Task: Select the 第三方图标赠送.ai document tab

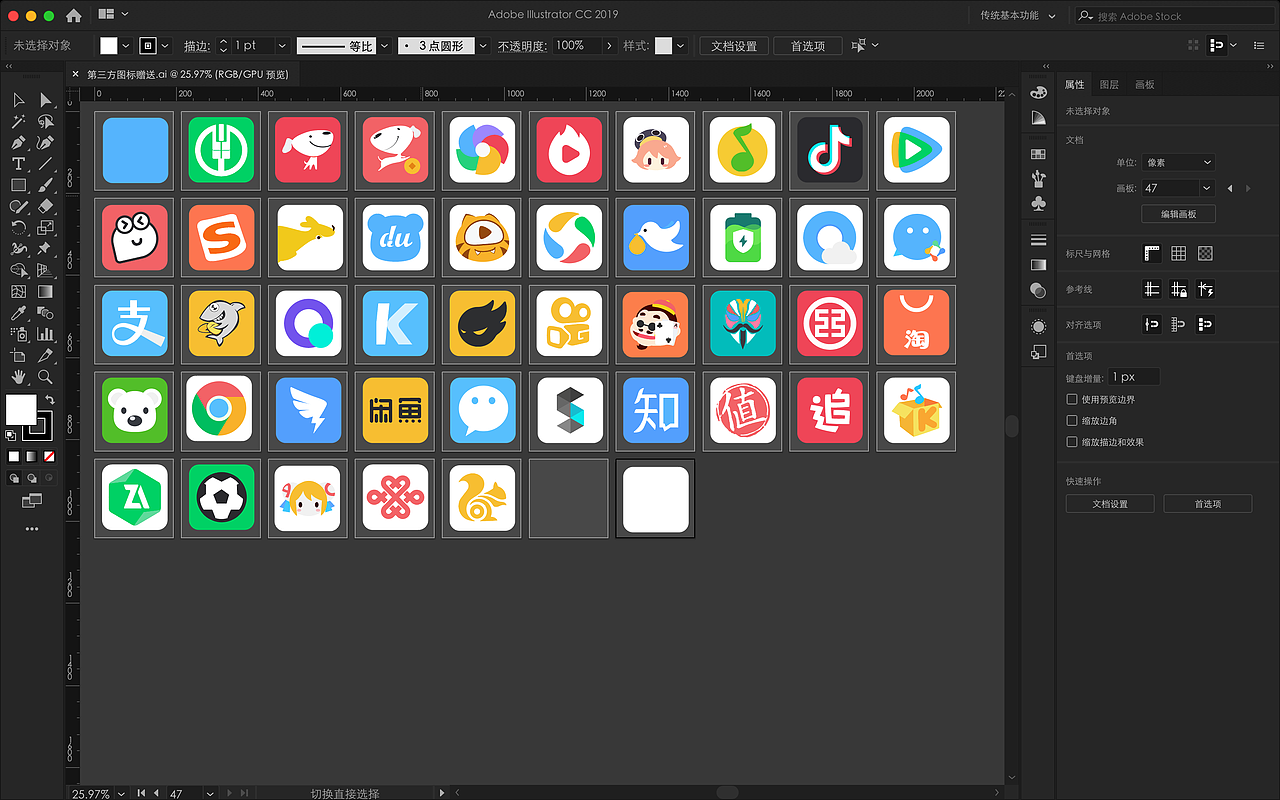Action: [x=187, y=74]
